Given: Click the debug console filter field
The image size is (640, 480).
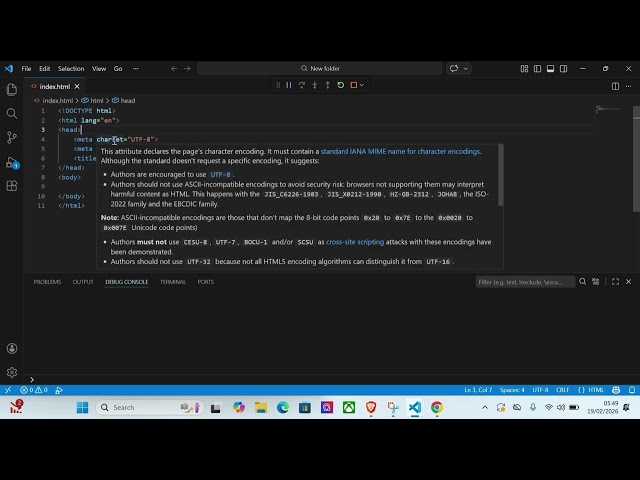Looking at the screenshot, I should [525, 282].
